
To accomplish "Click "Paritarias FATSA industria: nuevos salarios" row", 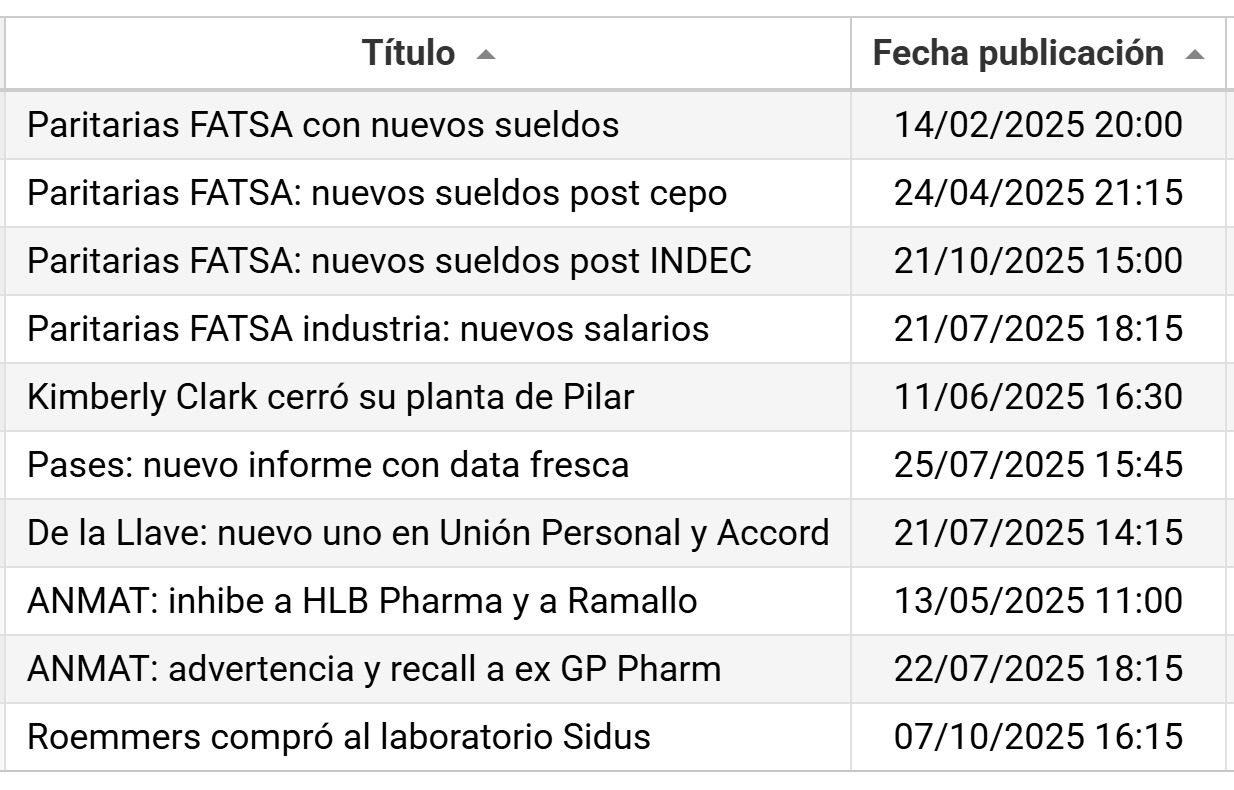I will click(x=368, y=329).
